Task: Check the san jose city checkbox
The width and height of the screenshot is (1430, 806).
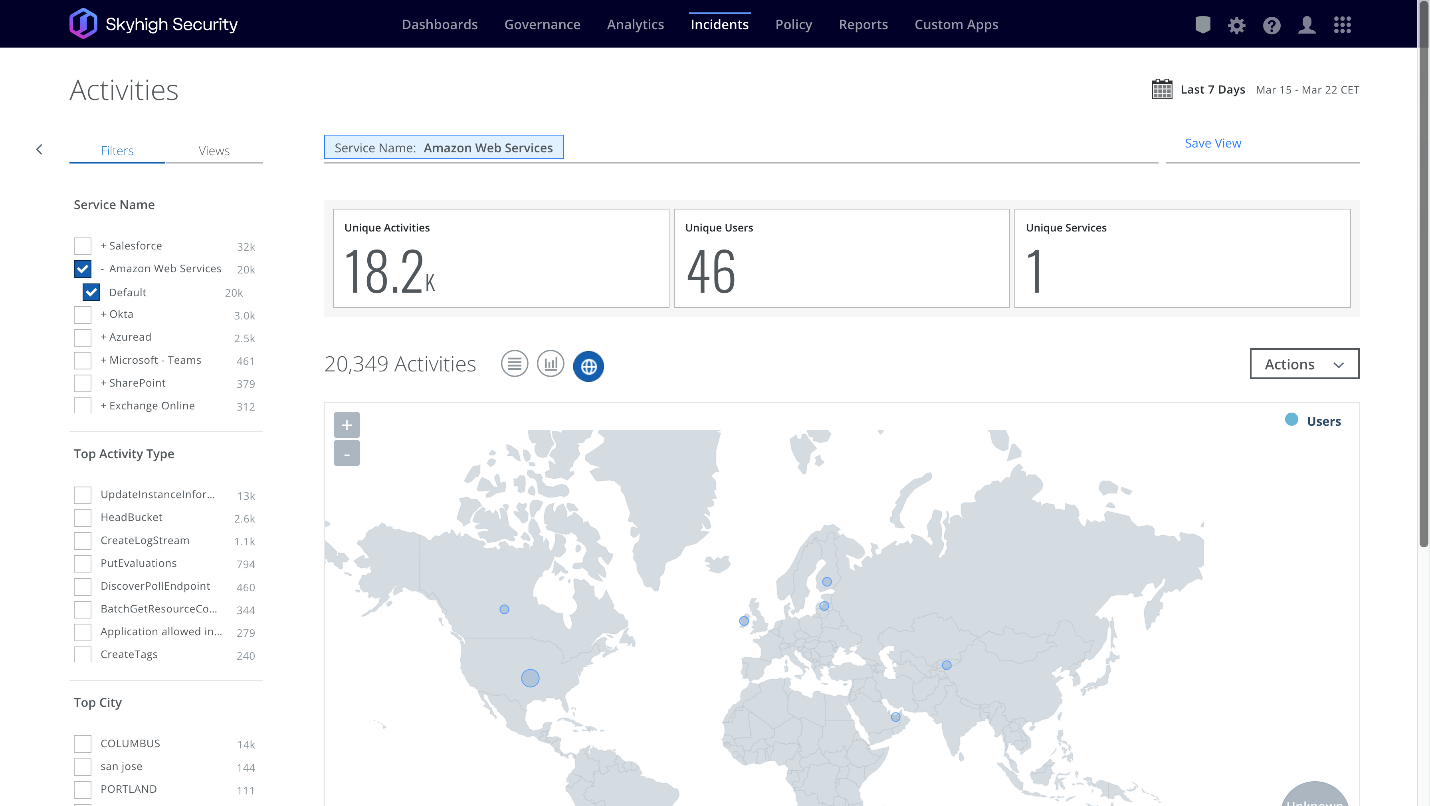Action: [x=83, y=767]
